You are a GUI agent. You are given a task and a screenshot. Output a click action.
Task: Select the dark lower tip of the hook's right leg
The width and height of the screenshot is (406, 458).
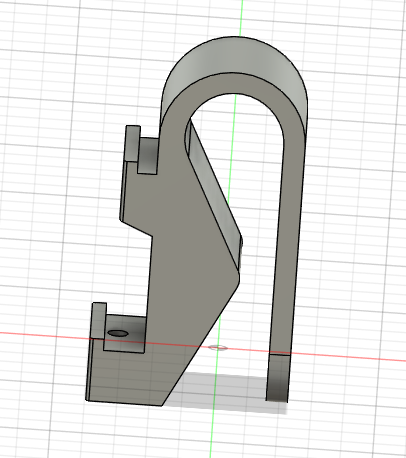tap(277, 378)
